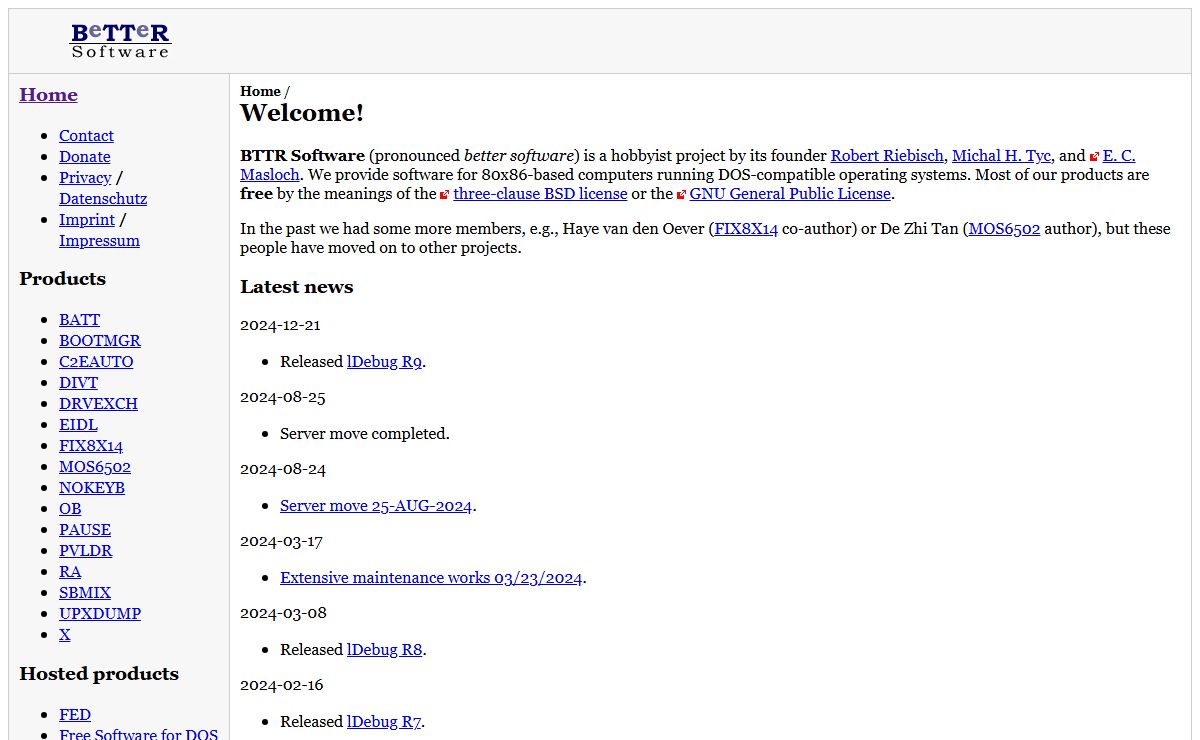Click the BTTR Software logo
The width and height of the screenshot is (1200, 740).
tap(120, 40)
